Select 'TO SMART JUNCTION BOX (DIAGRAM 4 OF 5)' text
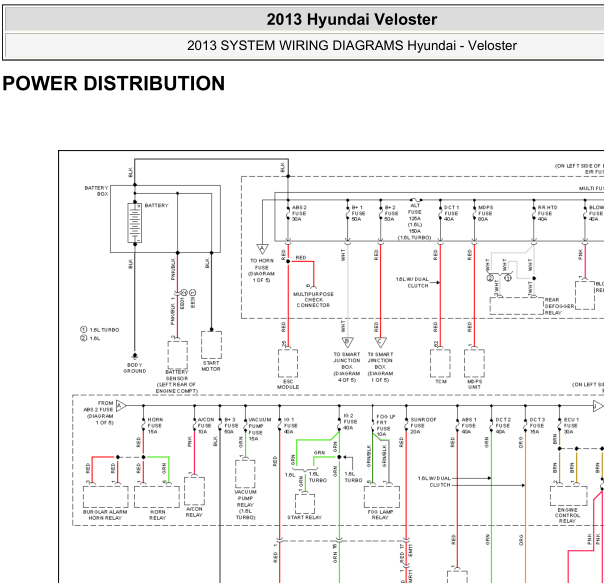 [x=347, y=367]
